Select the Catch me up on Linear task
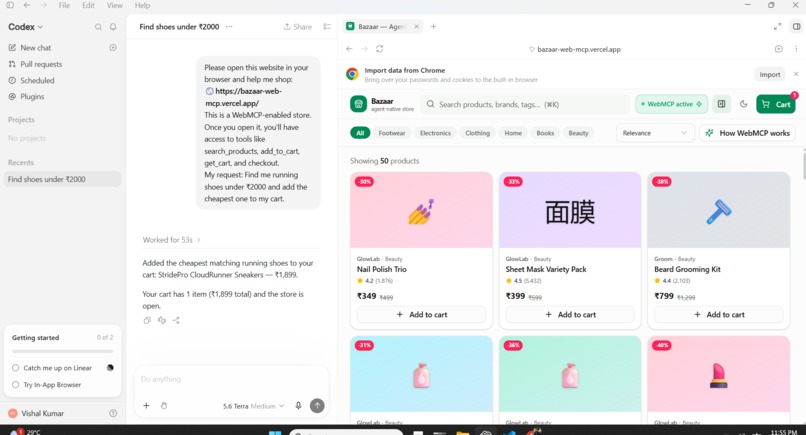This screenshot has height=435, width=806. click(58, 368)
